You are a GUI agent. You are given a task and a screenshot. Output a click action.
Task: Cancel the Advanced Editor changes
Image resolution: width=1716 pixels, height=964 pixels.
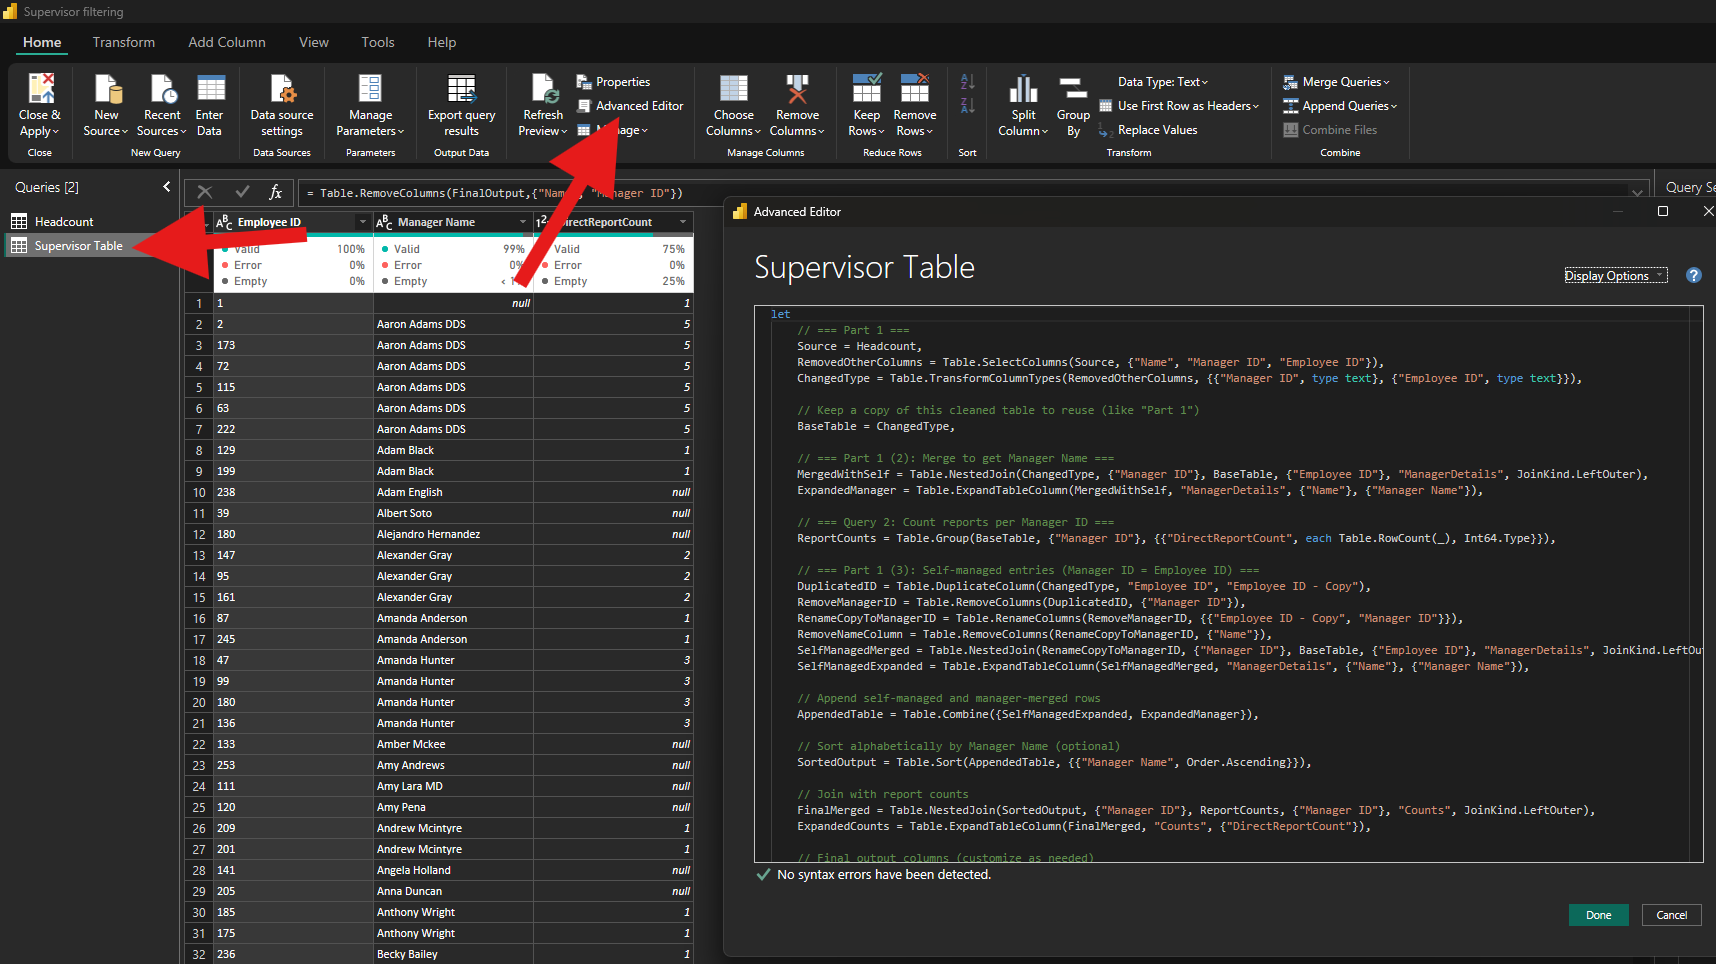coord(1671,914)
